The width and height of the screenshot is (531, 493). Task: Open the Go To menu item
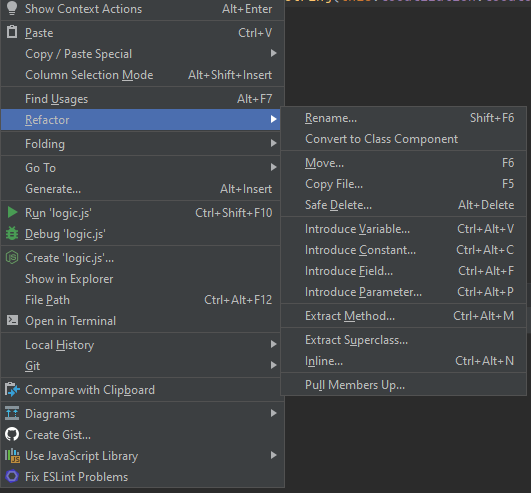tap(141, 168)
